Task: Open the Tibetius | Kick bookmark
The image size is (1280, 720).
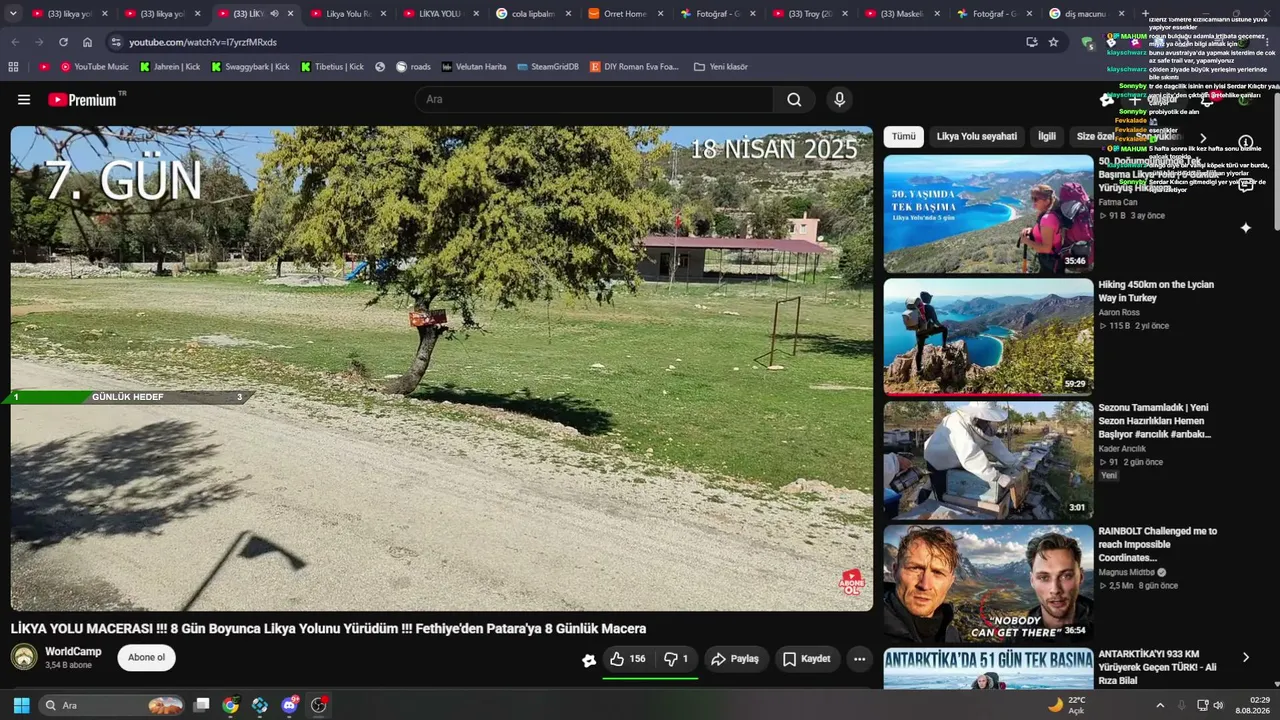Action: pyautogui.click(x=333, y=67)
